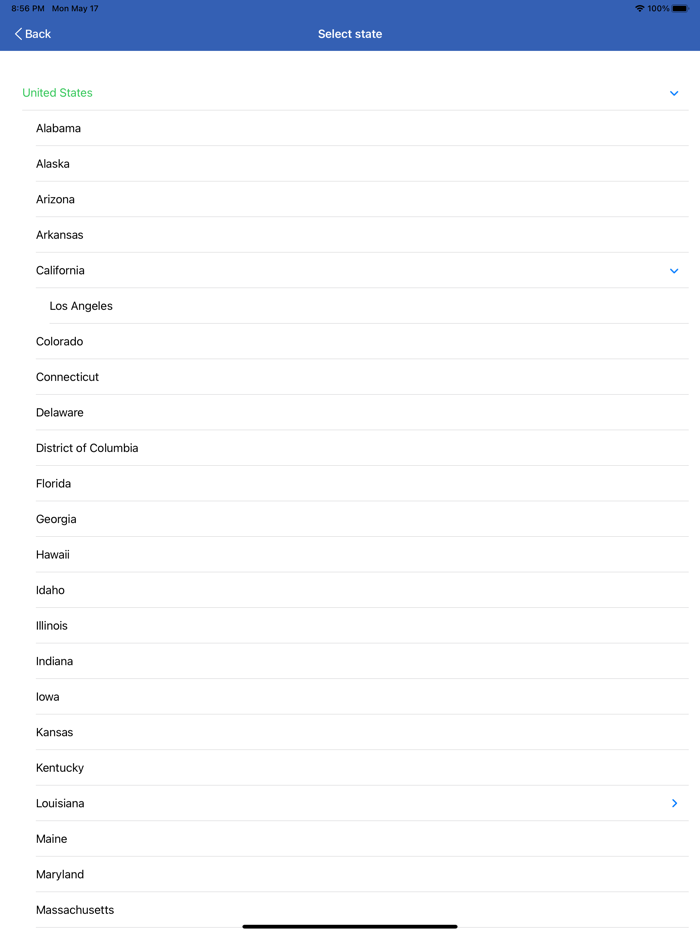Select Kentucky from the state list
700x934 pixels.
coord(59,767)
